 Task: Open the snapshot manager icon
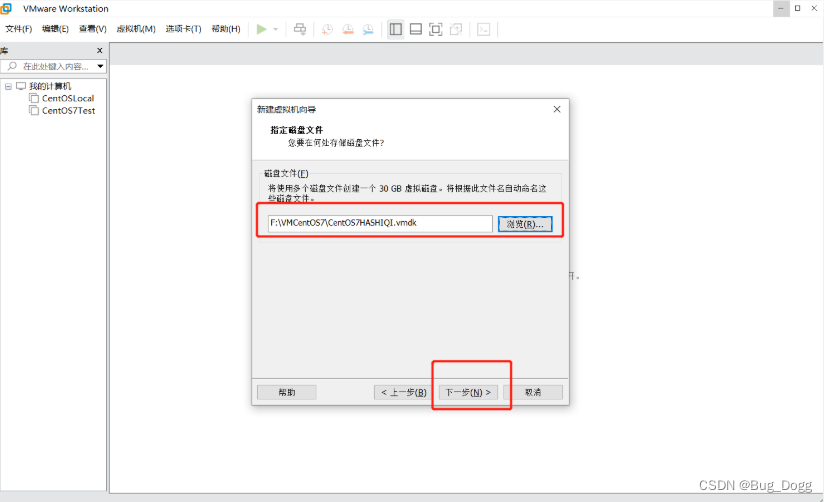368,30
